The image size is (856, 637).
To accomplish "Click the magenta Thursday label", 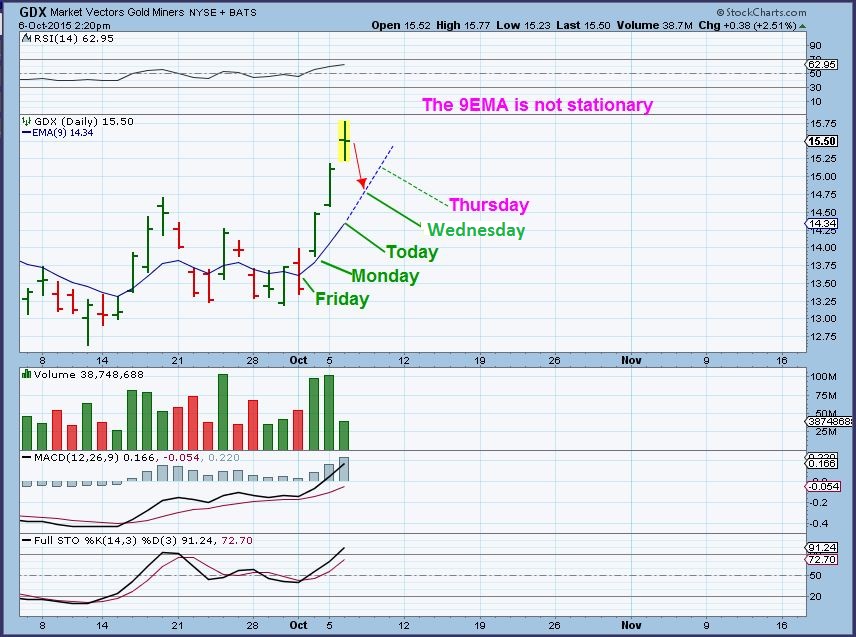I will tap(487, 204).
